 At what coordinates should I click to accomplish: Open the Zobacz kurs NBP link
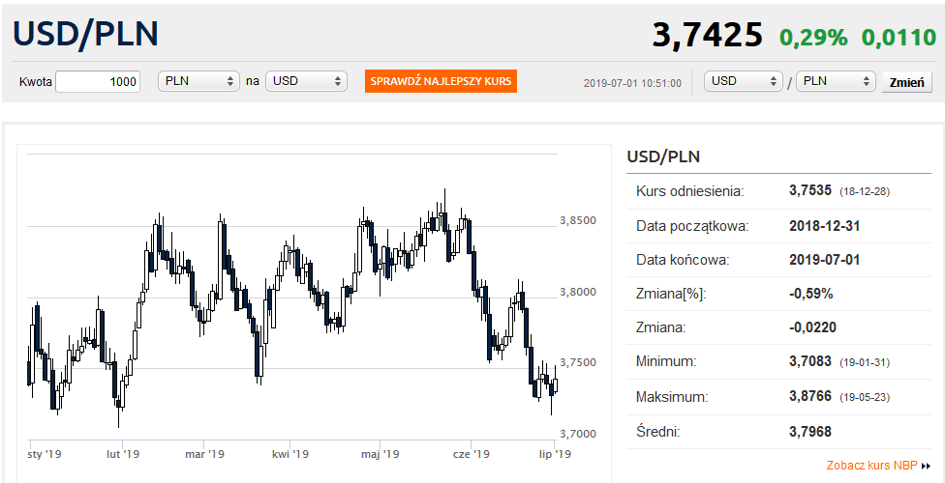(873, 466)
